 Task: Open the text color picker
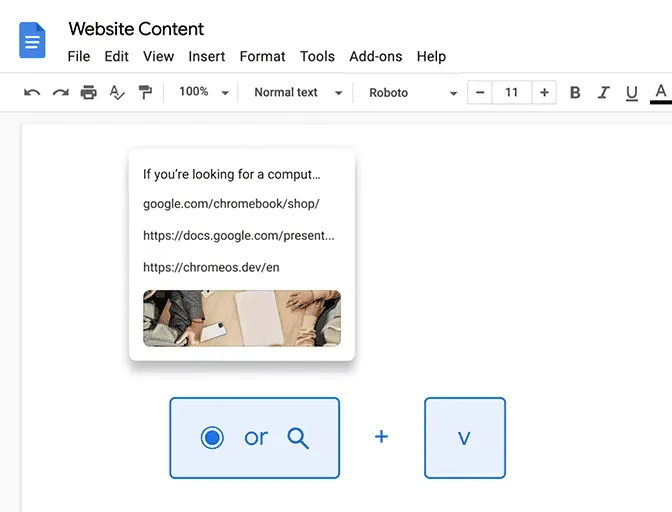click(x=661, y=93)
